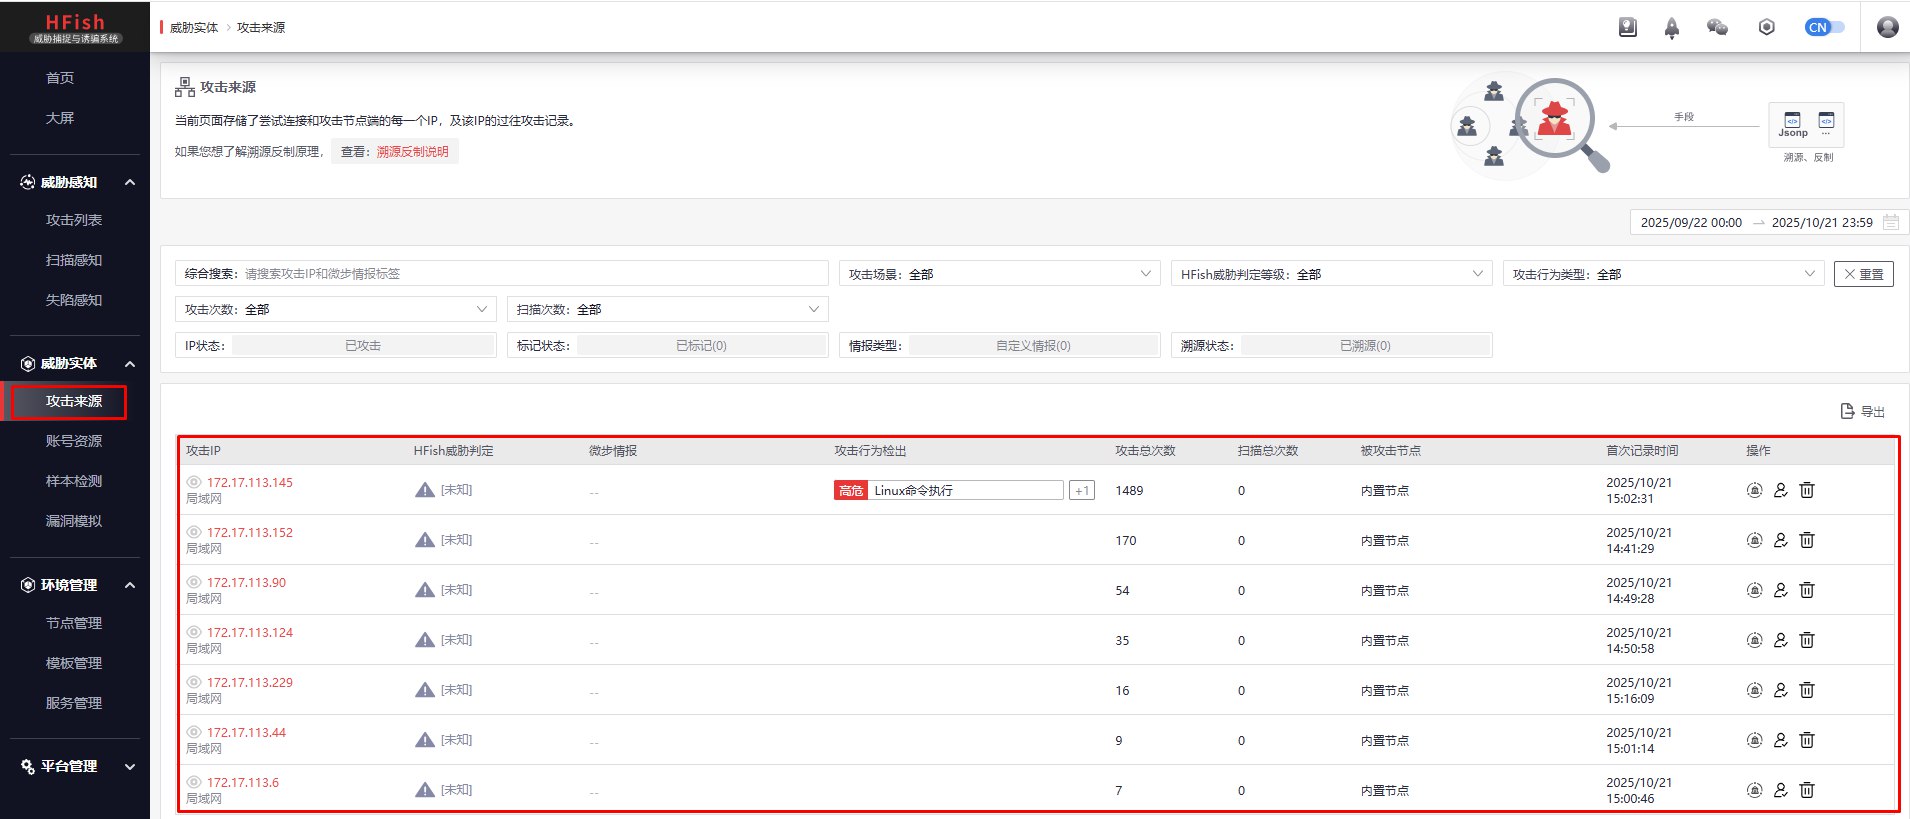Click the 综合搜索 search input field
Viewport: 1910px width, 819px height.
coord(530,274)
